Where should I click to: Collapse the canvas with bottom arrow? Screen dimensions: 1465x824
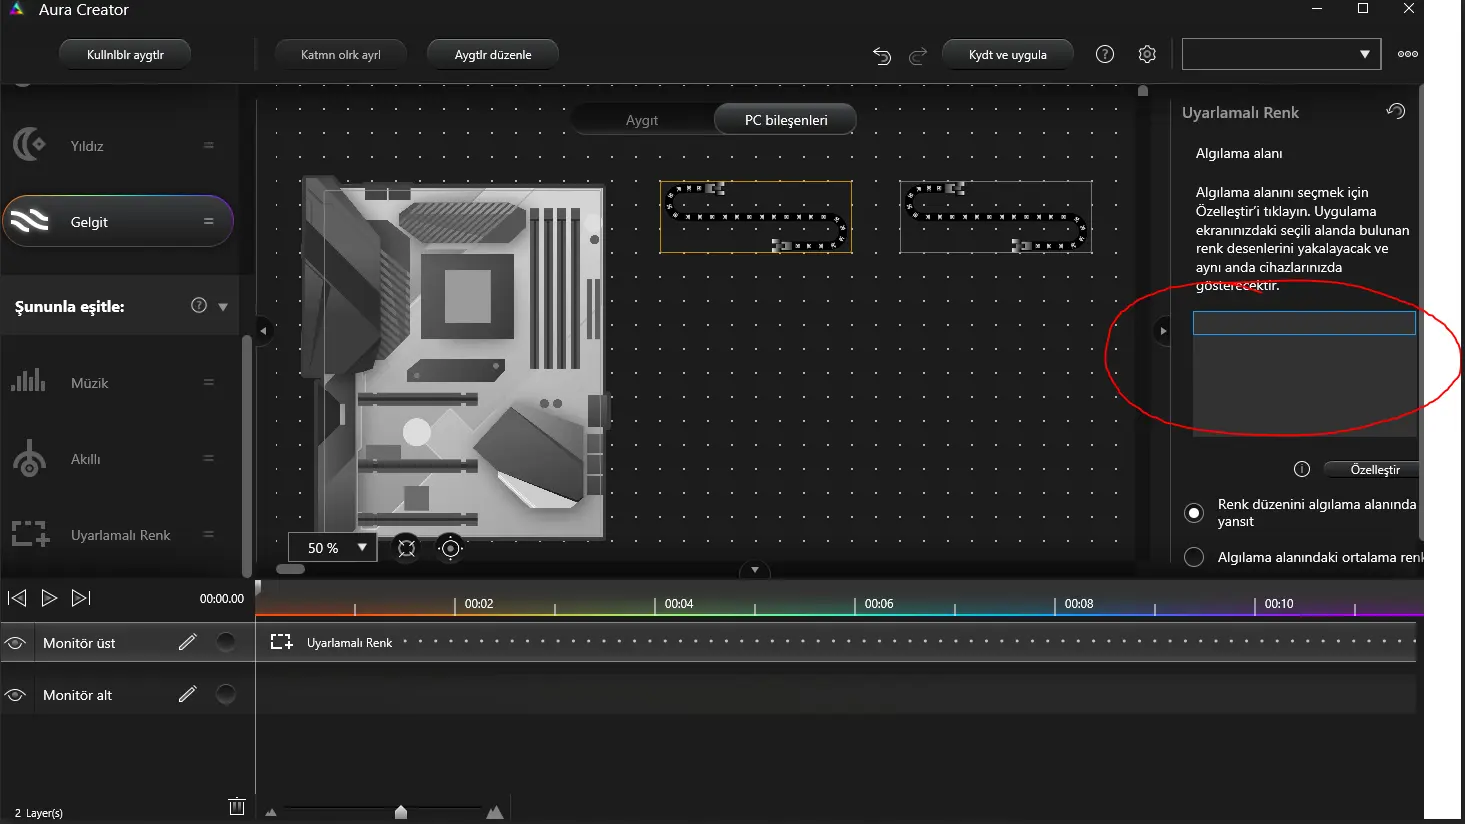(755, 570)
